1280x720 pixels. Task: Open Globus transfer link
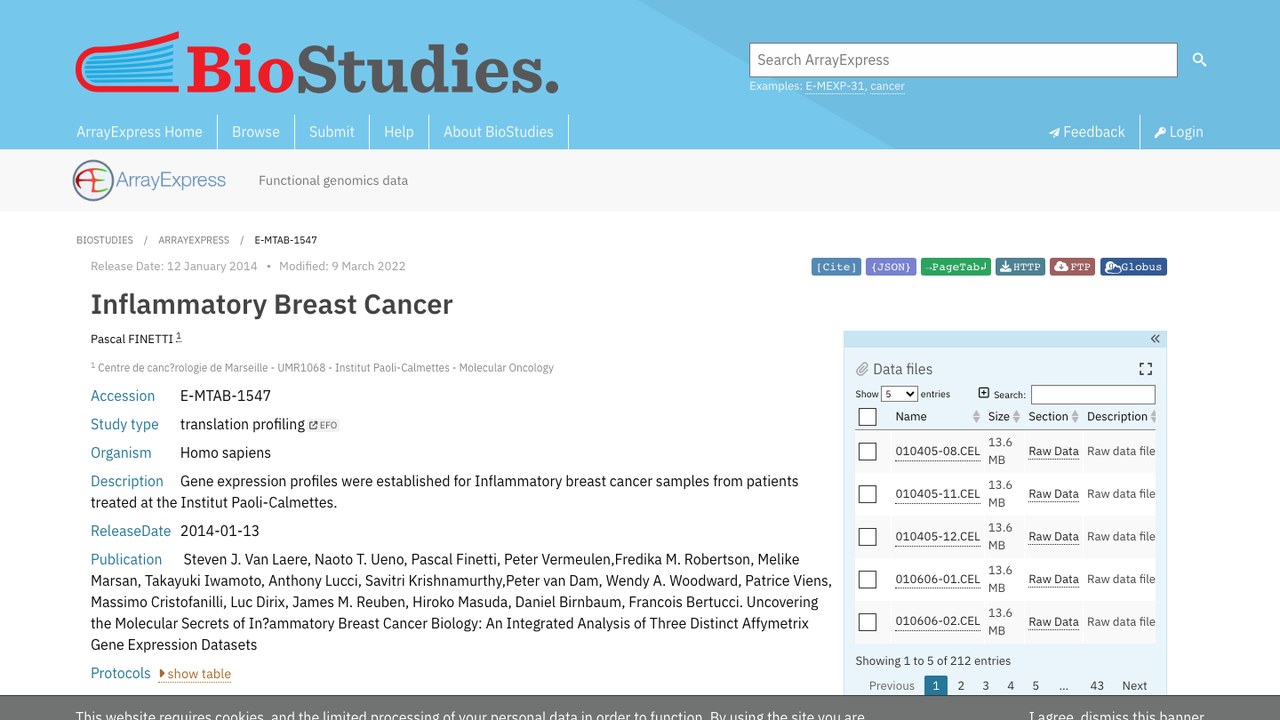1133,267
